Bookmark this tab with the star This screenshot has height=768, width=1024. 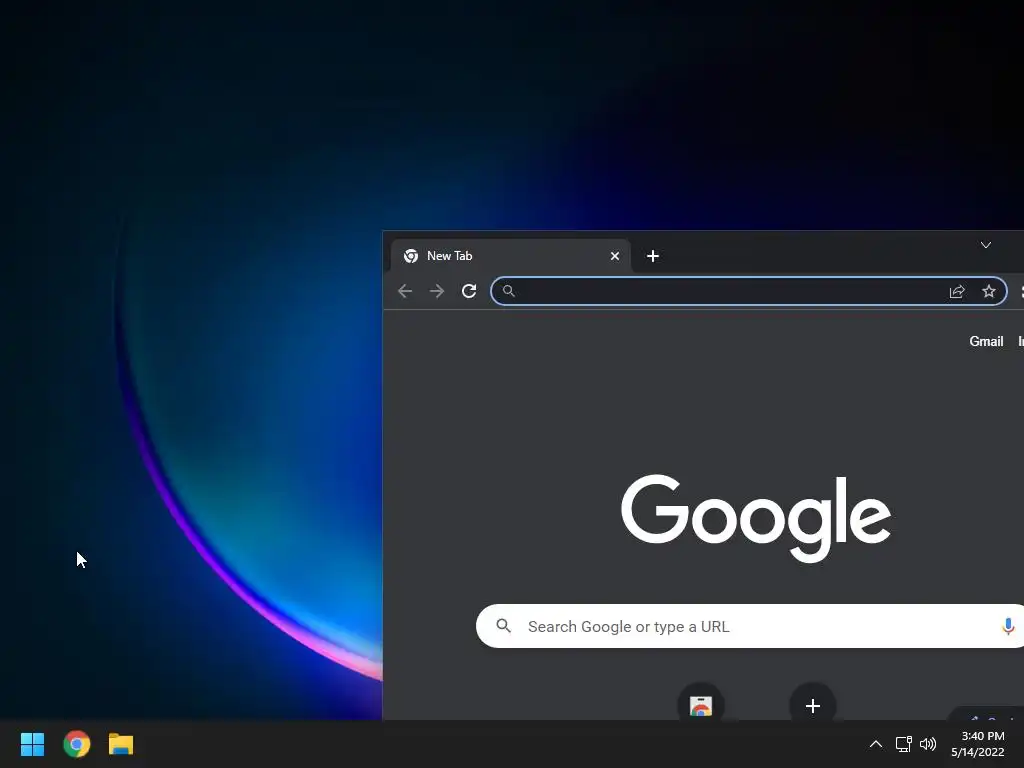click(989, 291)
